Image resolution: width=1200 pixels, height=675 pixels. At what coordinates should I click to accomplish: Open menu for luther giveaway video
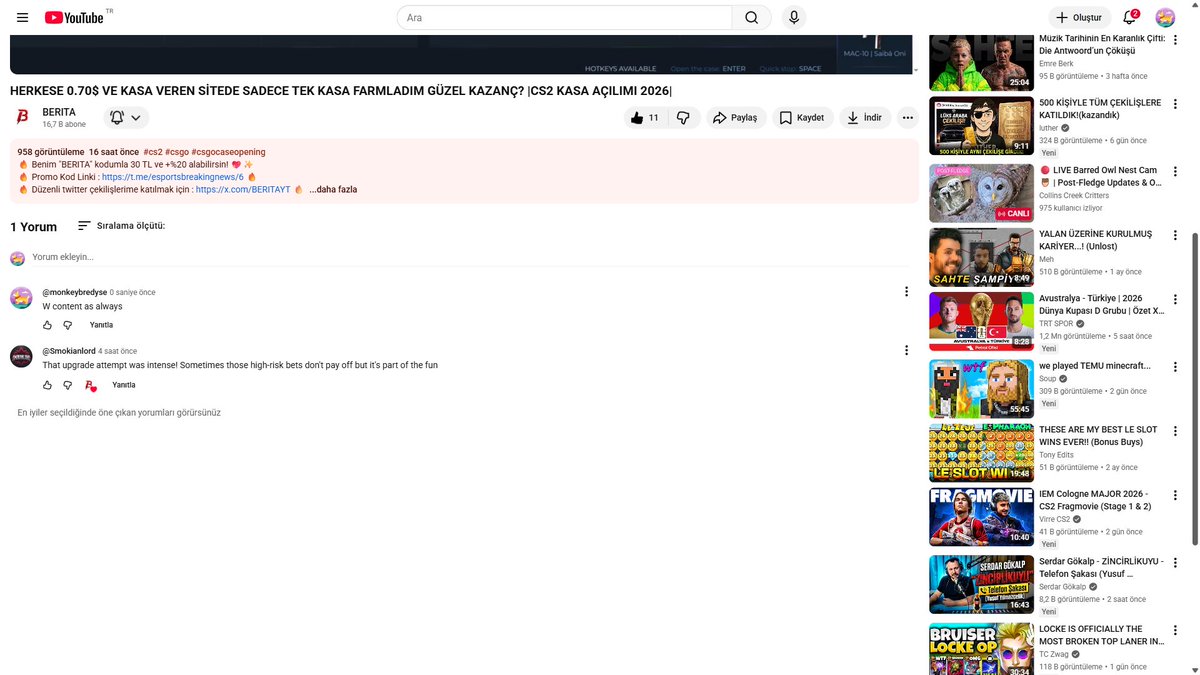1174,104
